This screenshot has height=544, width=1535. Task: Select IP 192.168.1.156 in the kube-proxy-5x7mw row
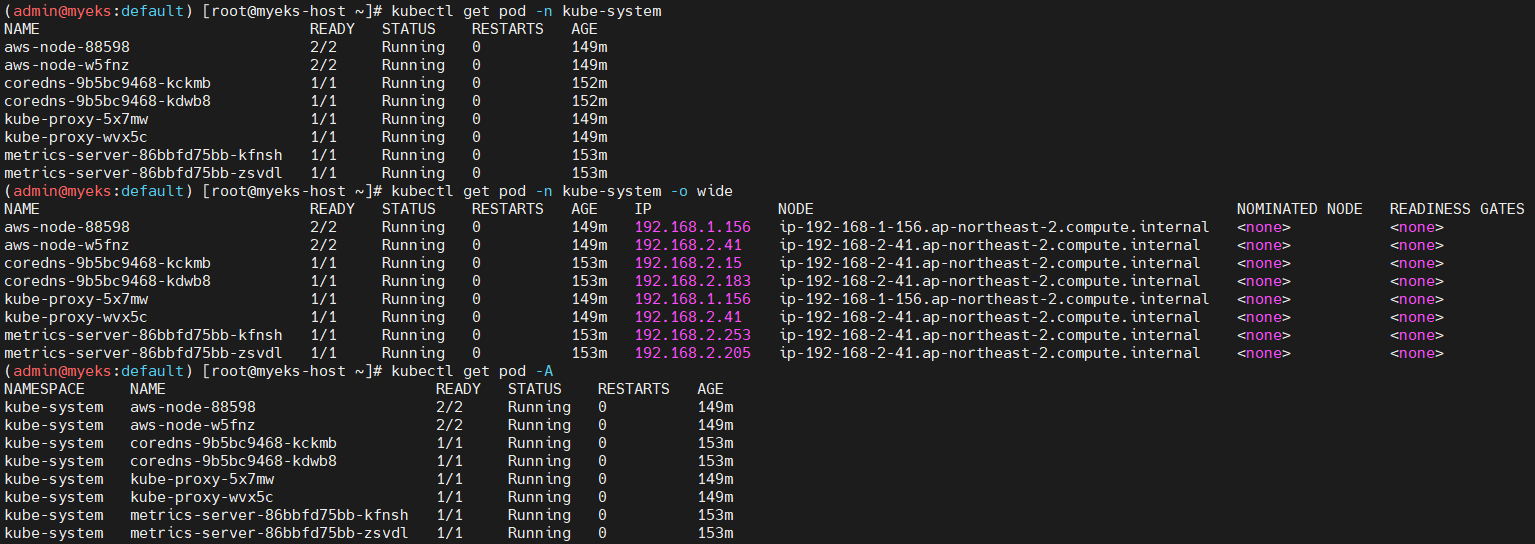click(692, 299)
